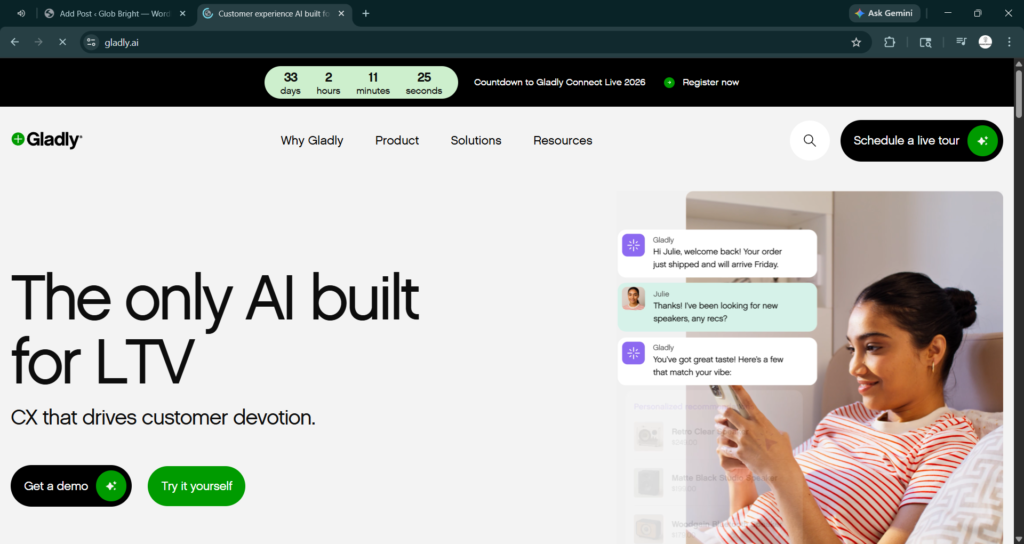The image size is (1024, 544).
Task: Open the Chrome three-dot menu
Action: (1008, 42)
